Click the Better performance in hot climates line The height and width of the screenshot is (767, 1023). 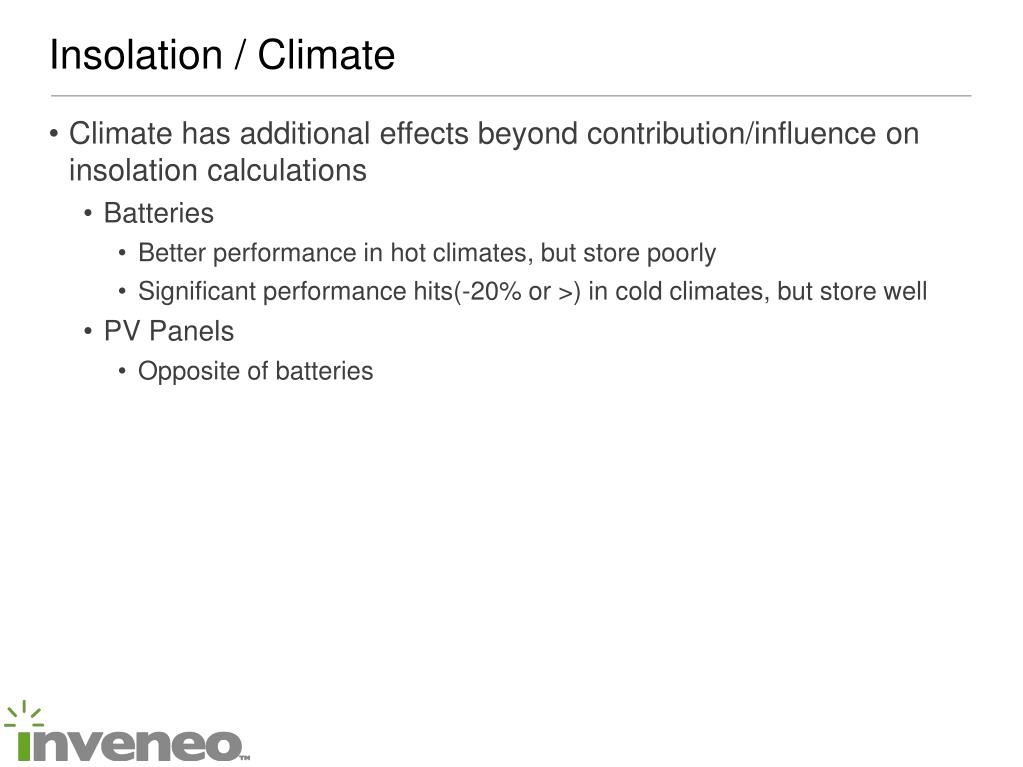coord(427,253)
